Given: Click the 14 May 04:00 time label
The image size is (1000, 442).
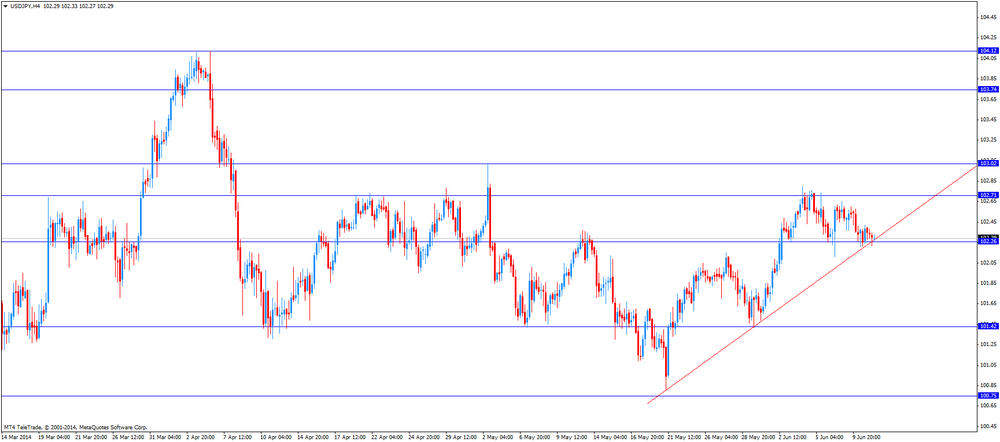Looking at the screenshot, I should 610,438.
